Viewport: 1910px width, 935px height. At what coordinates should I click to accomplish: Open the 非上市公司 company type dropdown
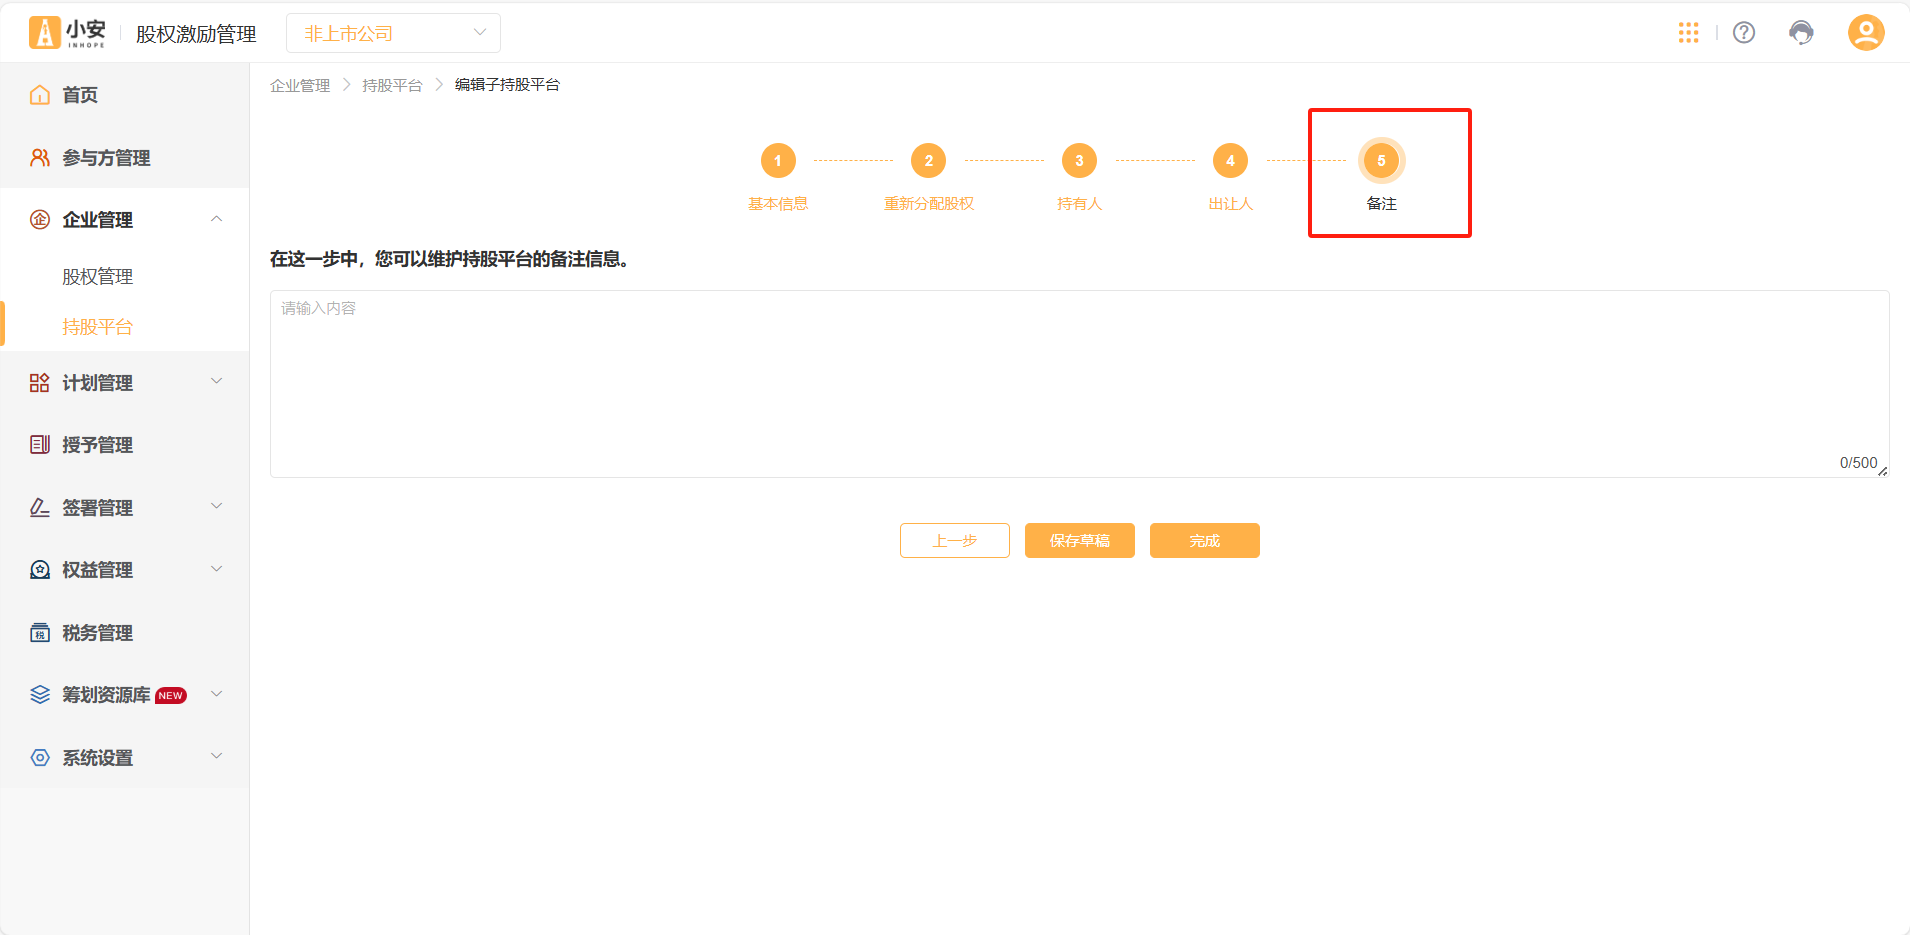(393, 33)
